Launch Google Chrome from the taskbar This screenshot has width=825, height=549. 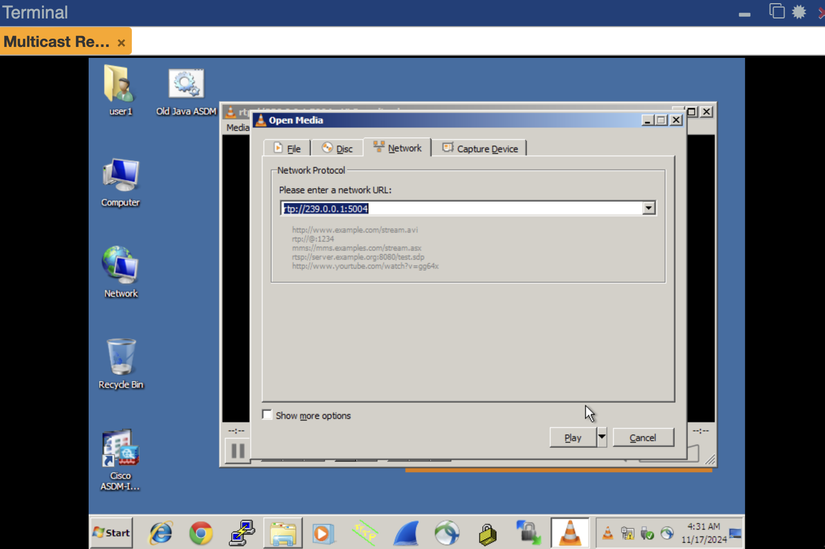point(201,533)
